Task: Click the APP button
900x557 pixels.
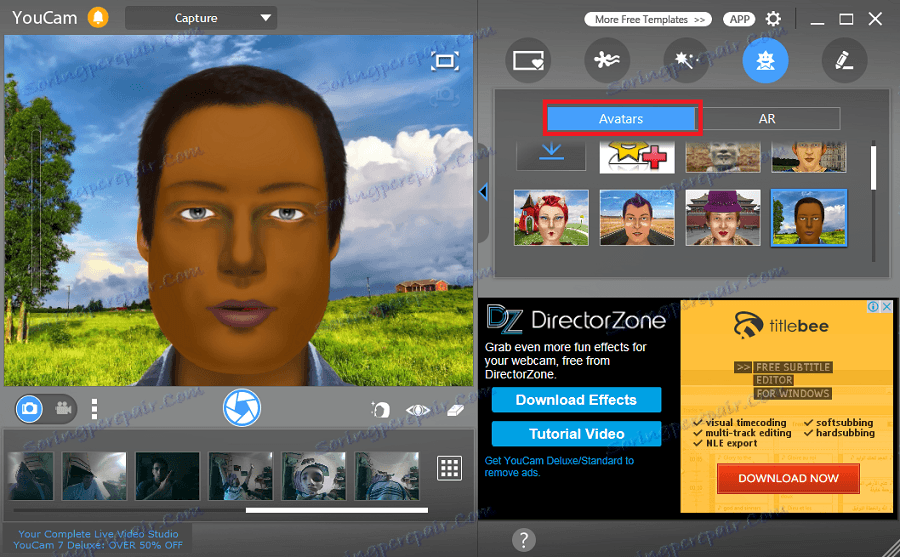Action: click(739, 19)
